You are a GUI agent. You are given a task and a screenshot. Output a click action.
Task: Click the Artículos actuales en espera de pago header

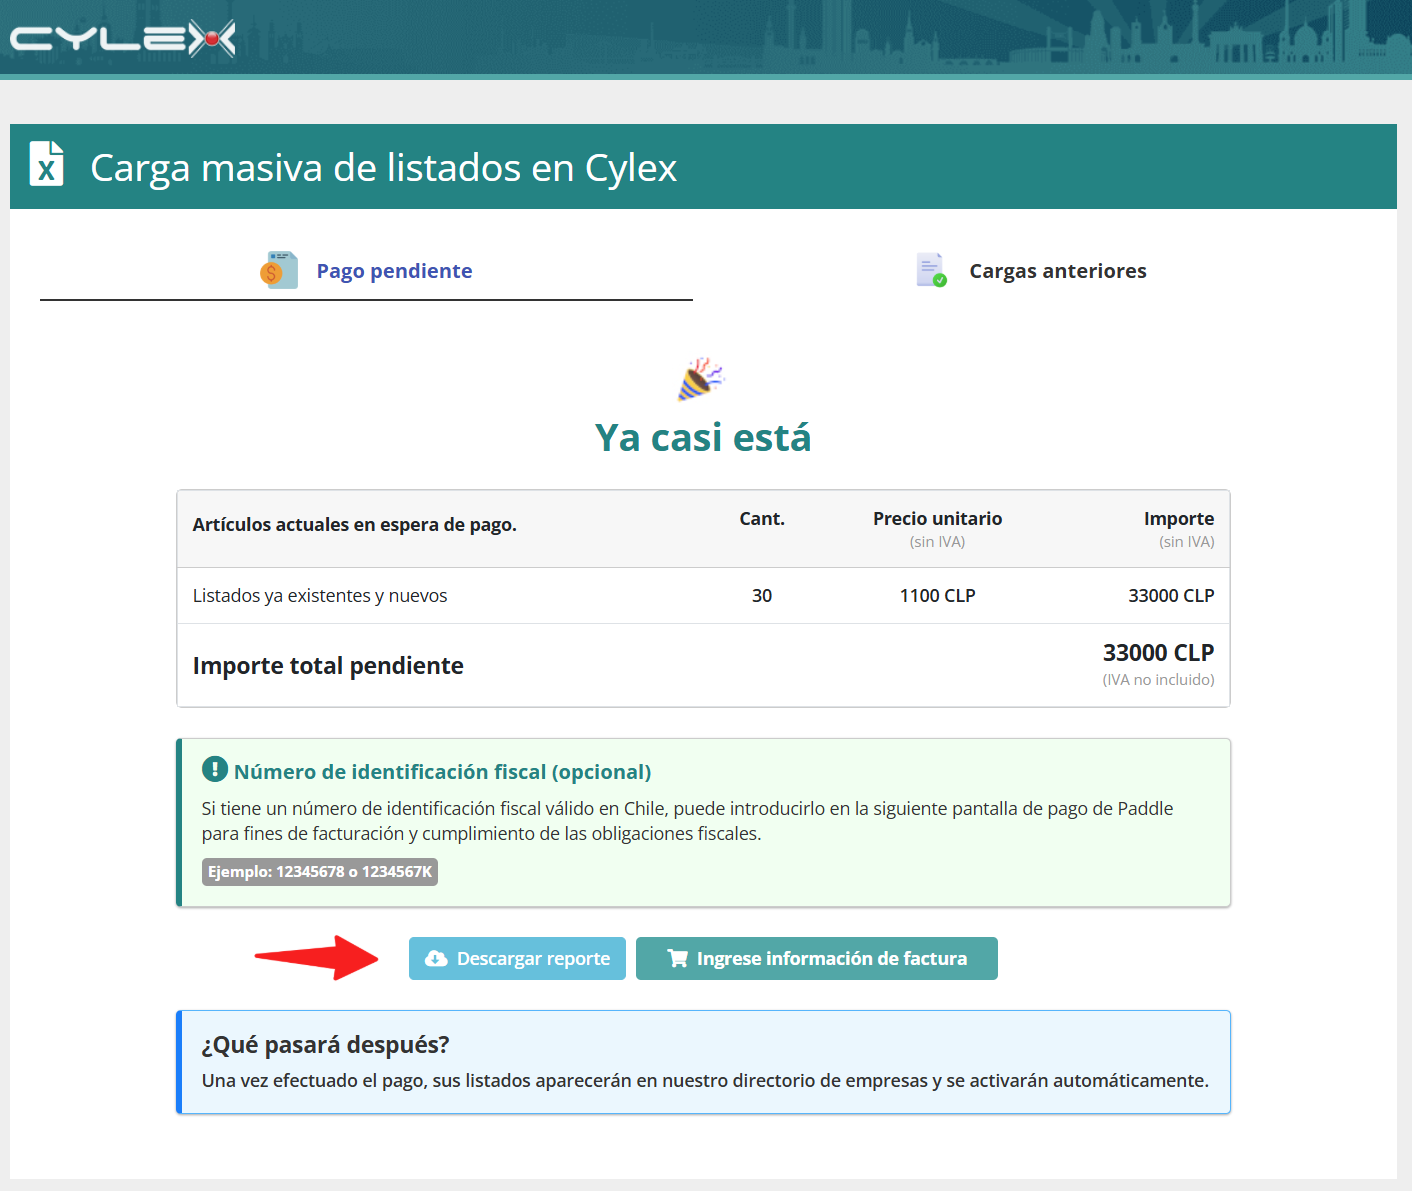pyautogui.click(x=355, y=525)
